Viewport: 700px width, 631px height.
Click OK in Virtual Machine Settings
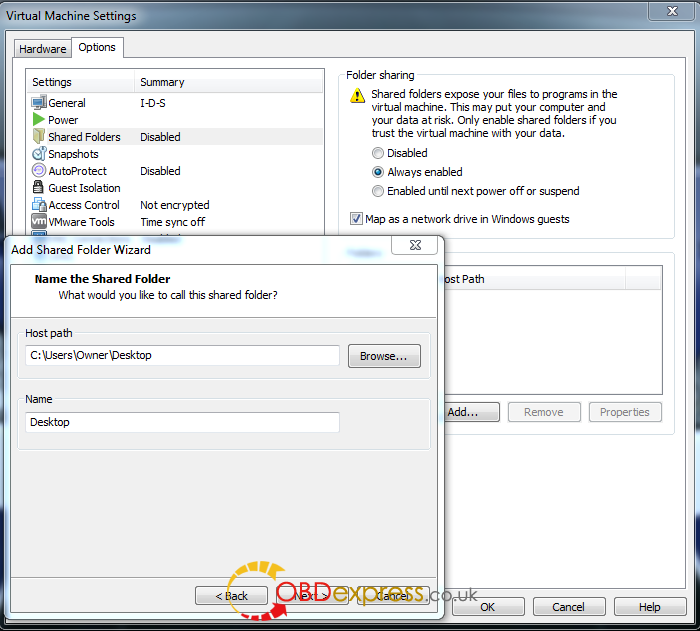[x=488, y=607]
